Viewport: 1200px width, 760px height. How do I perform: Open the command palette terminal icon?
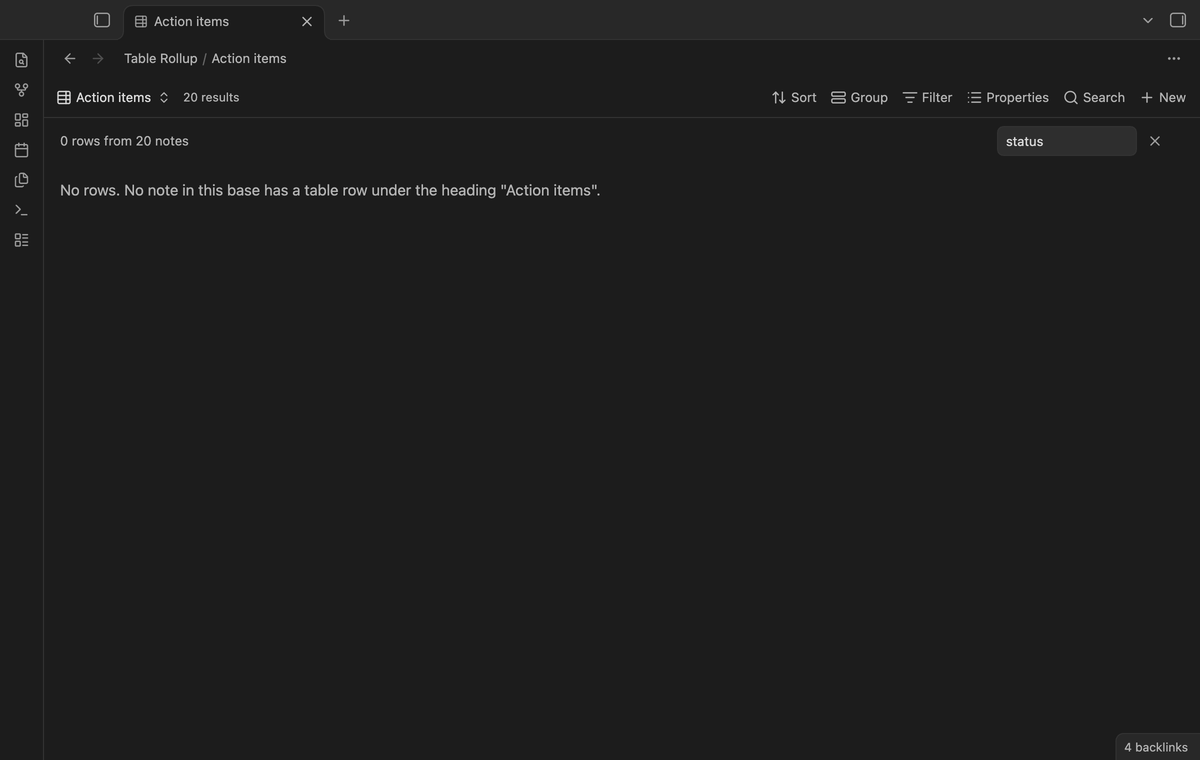point(21,210)
